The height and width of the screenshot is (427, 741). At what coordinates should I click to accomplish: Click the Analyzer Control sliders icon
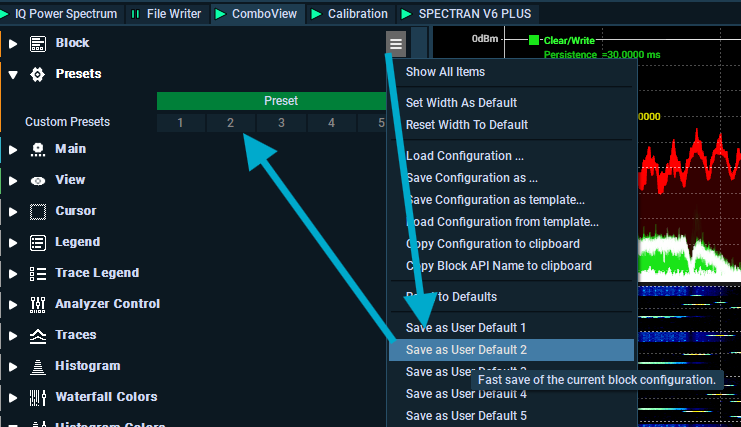point(38,304)
